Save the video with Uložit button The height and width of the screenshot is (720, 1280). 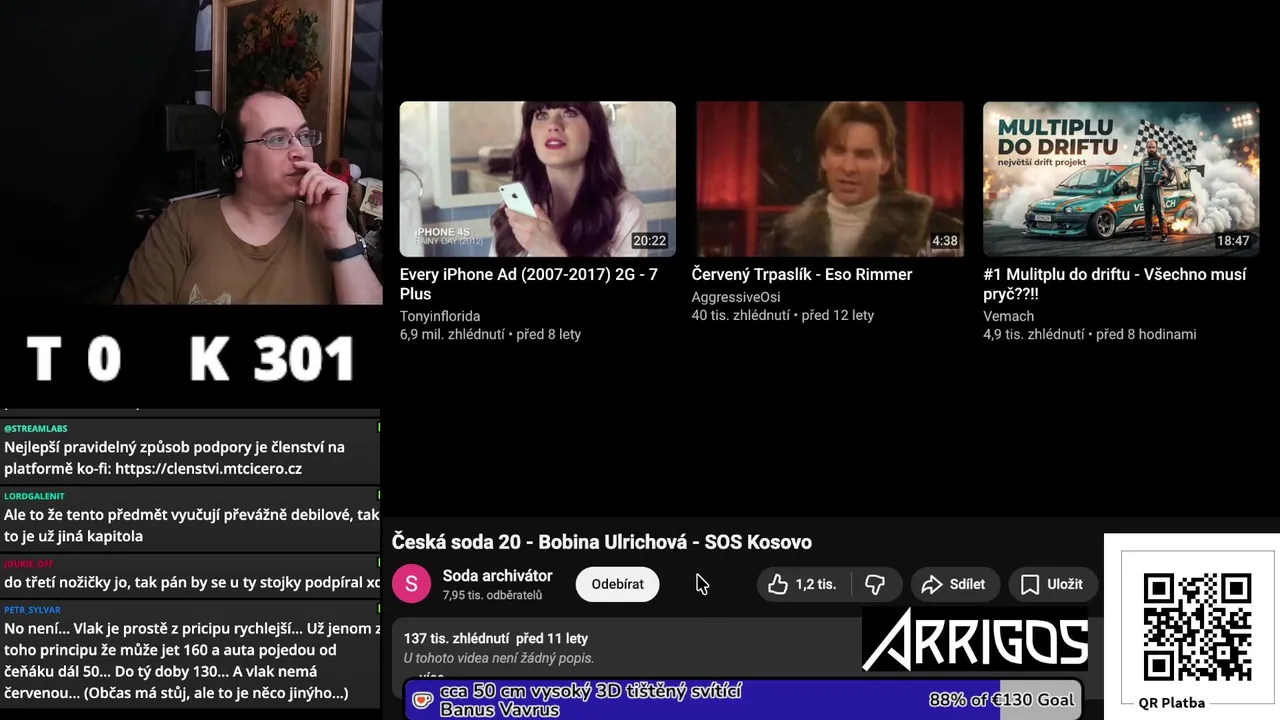1052,584
